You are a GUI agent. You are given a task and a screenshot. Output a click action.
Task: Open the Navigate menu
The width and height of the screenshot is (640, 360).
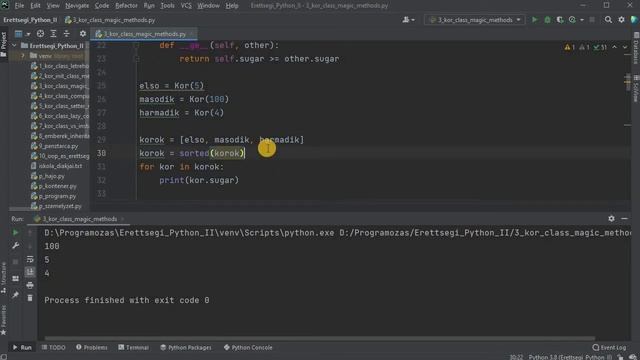click(x=77, y=6)
